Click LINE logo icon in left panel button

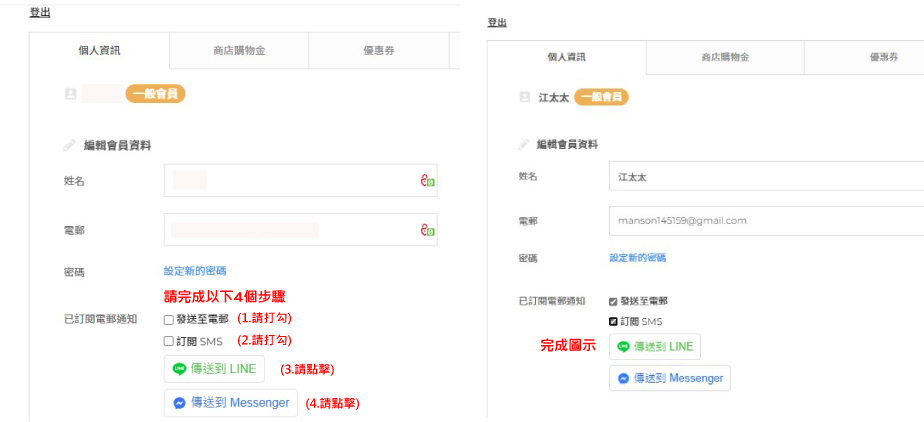(x=179, y=369)
